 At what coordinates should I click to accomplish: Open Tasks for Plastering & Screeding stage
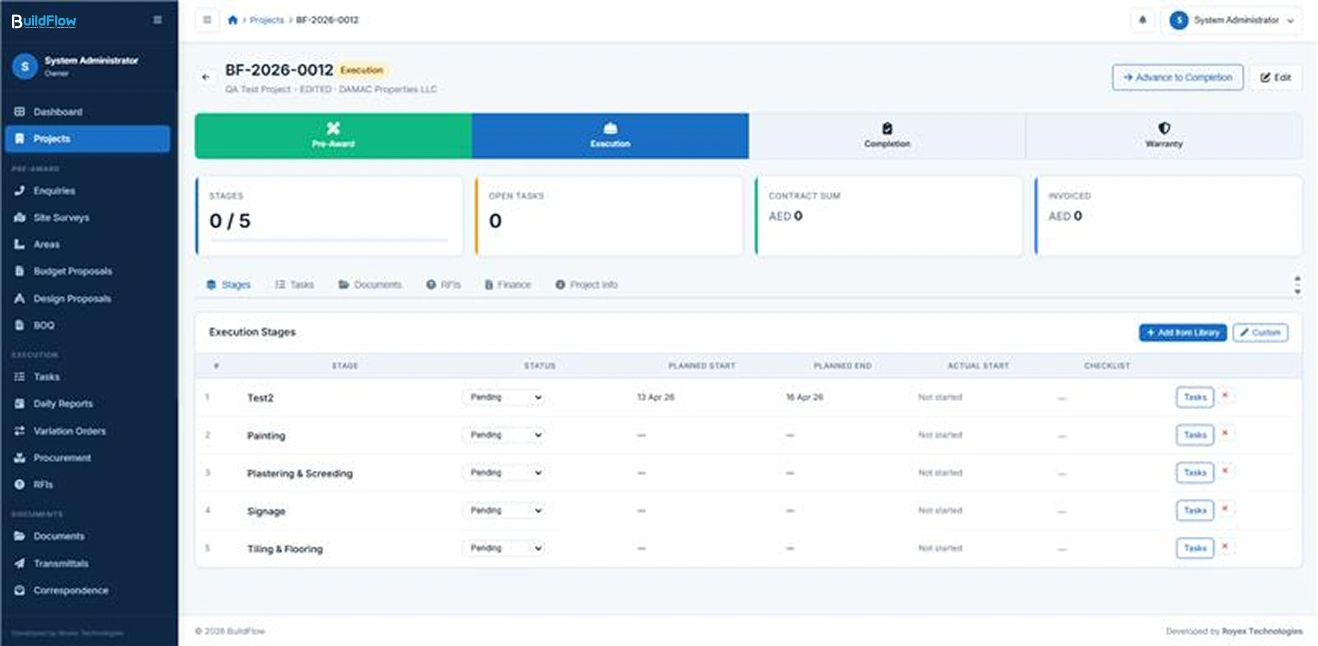point(1194,472)
